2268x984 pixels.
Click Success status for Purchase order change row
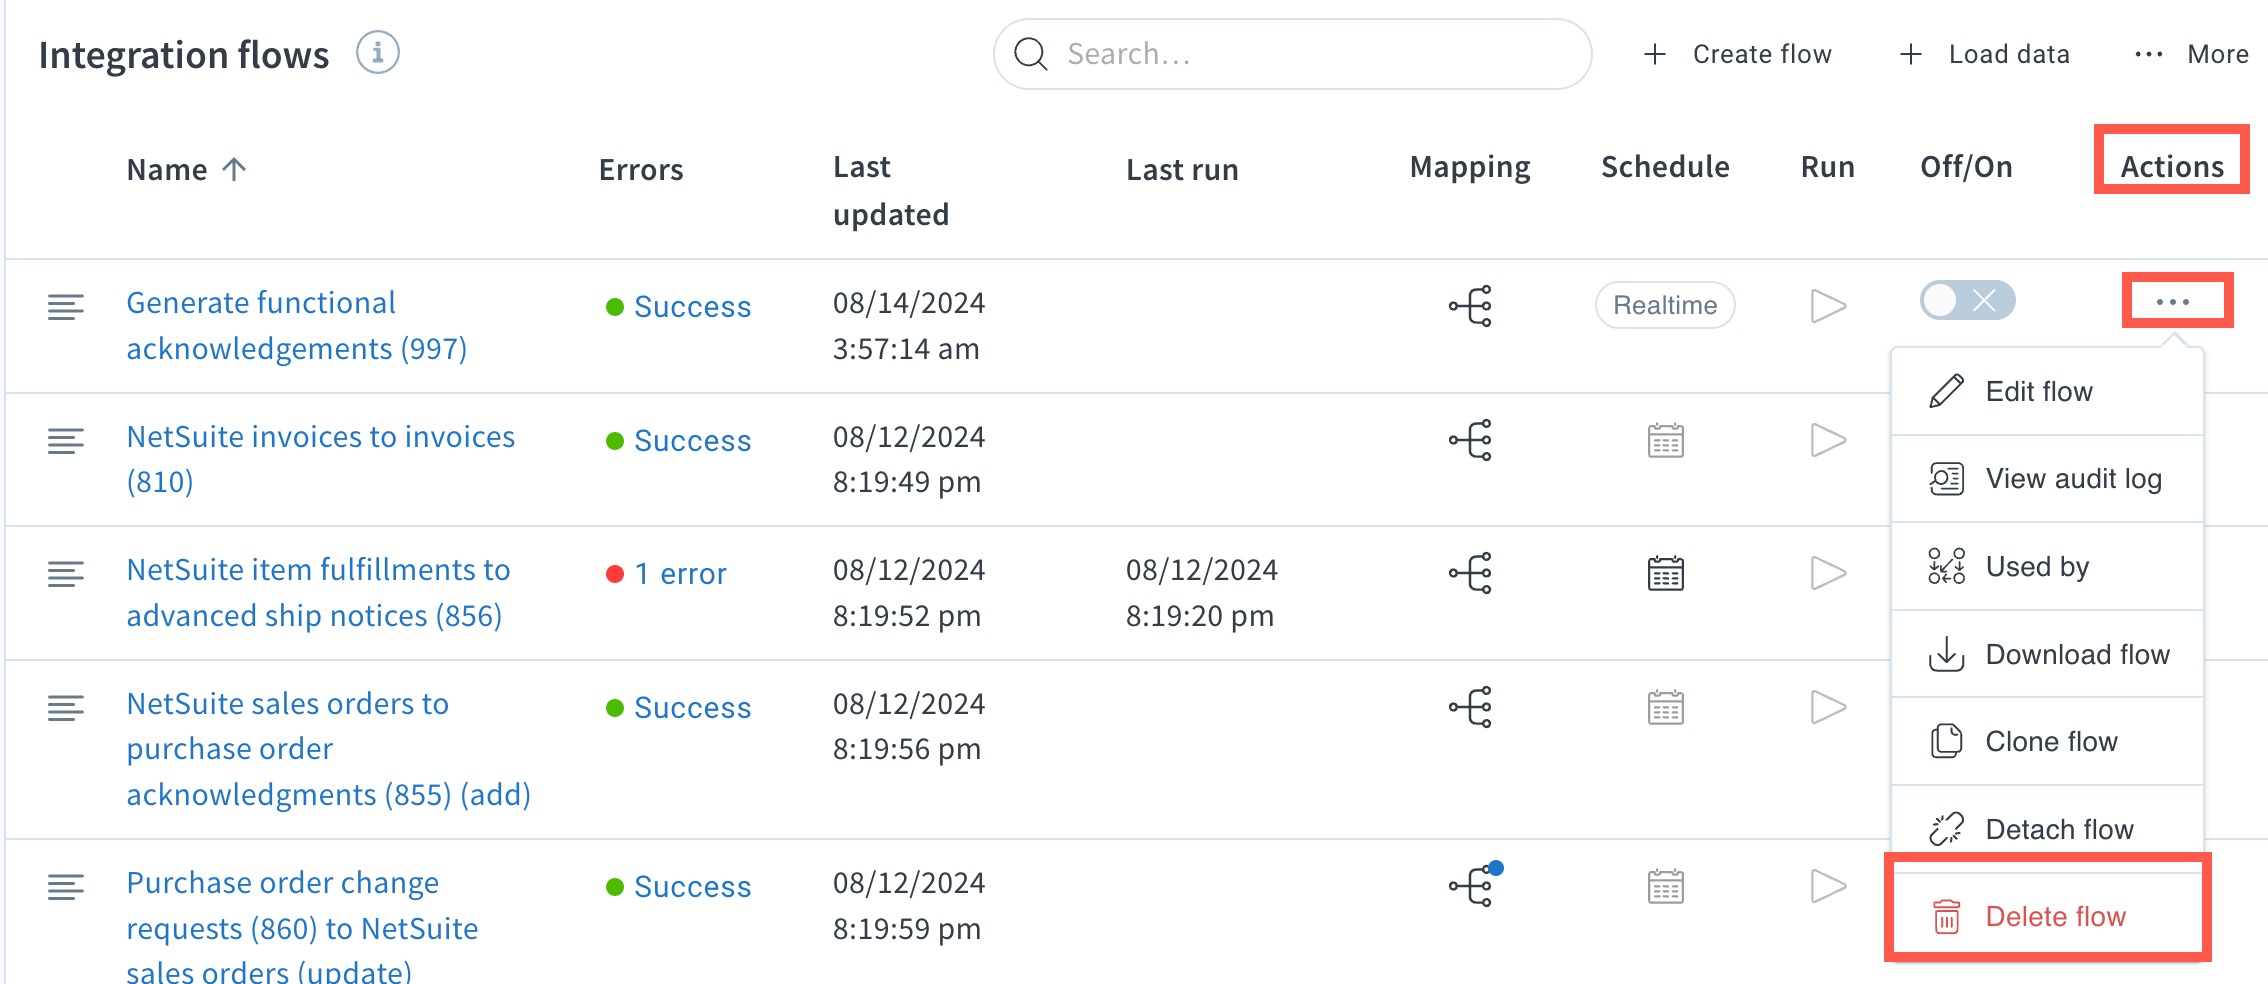679,886
